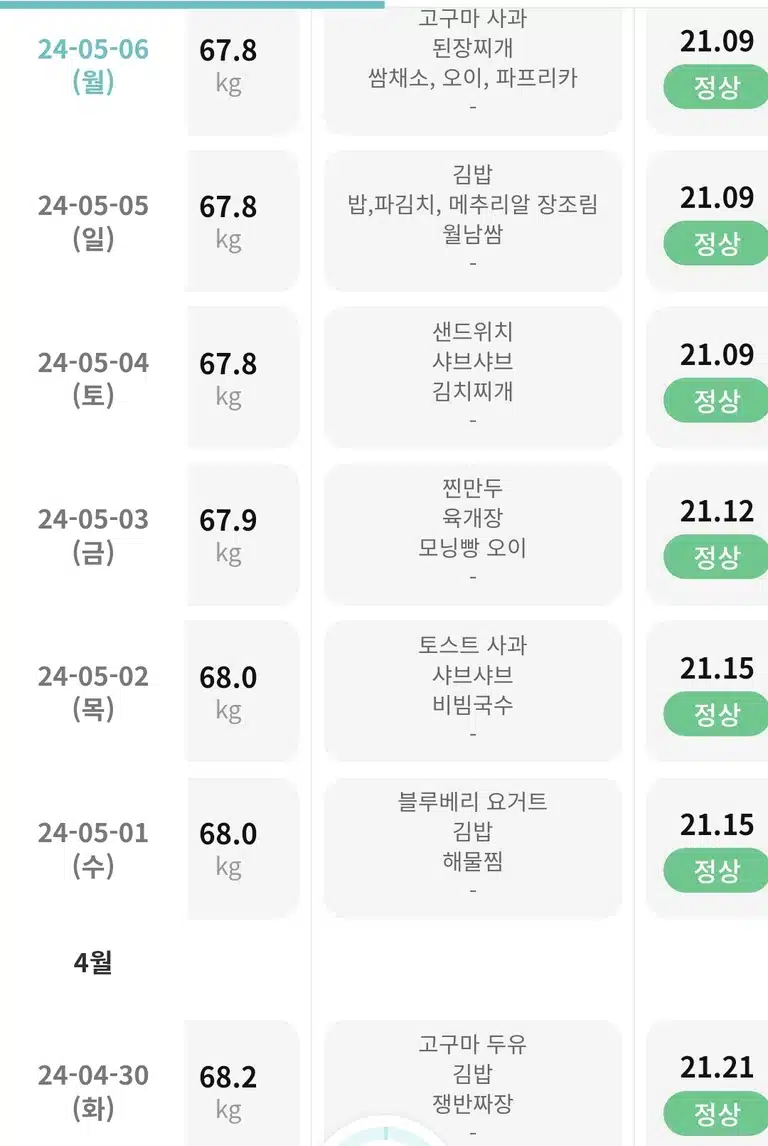
Task: Open the 68.2 kg weight card
Action: (x=243, y=1083)
